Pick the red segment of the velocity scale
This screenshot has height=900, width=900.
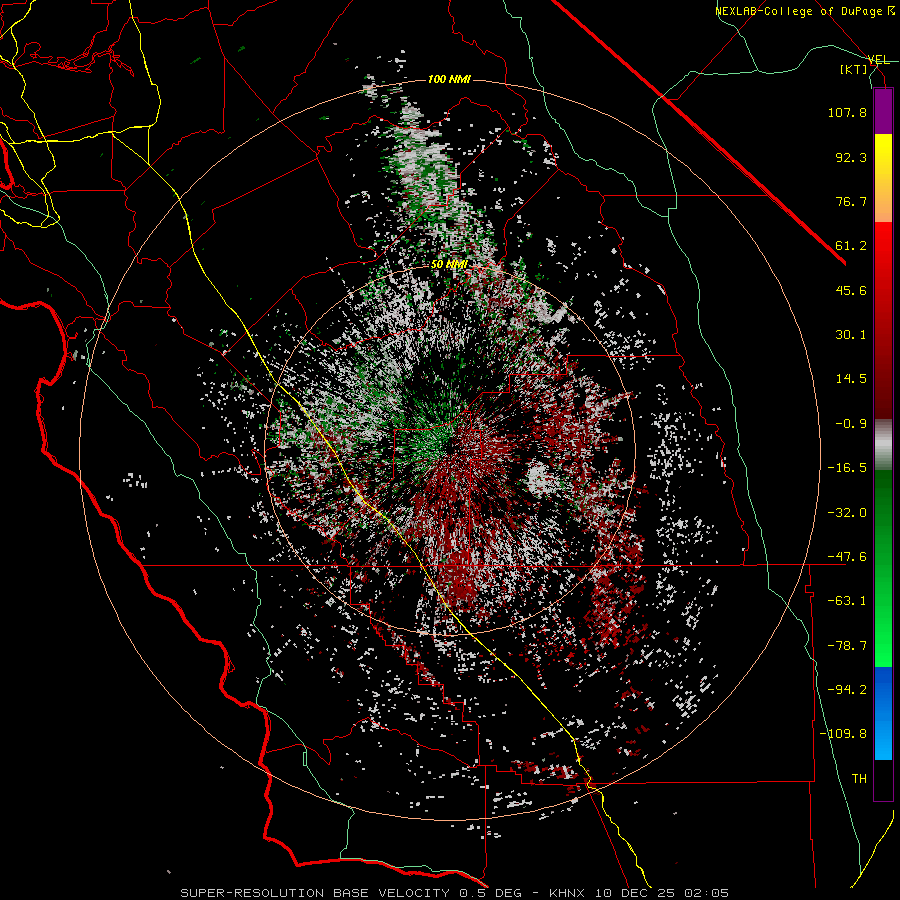pyautogui.click(x=883, y=320)
